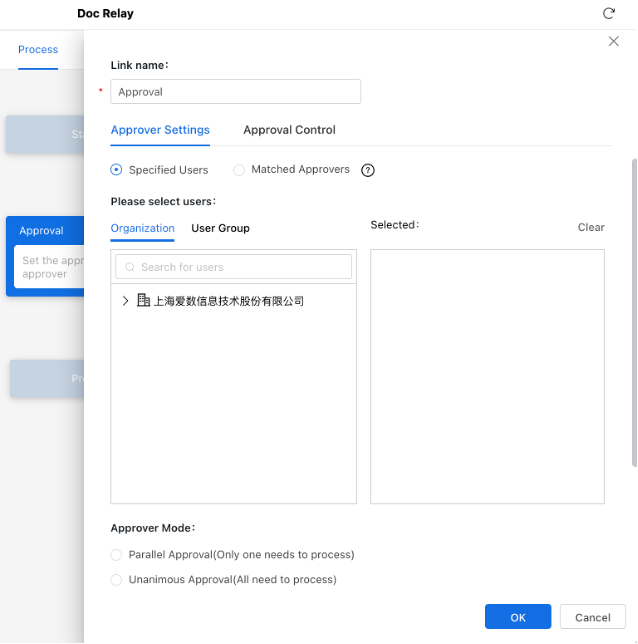Image resolution: width=638 pixels, height=644 pixels.
Task: Open the Approver Settings tab
Action: coord(160,130)
